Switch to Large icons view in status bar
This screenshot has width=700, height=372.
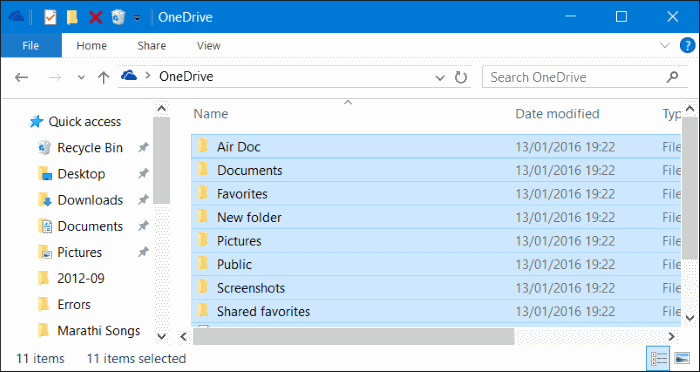tap(683, 359)
